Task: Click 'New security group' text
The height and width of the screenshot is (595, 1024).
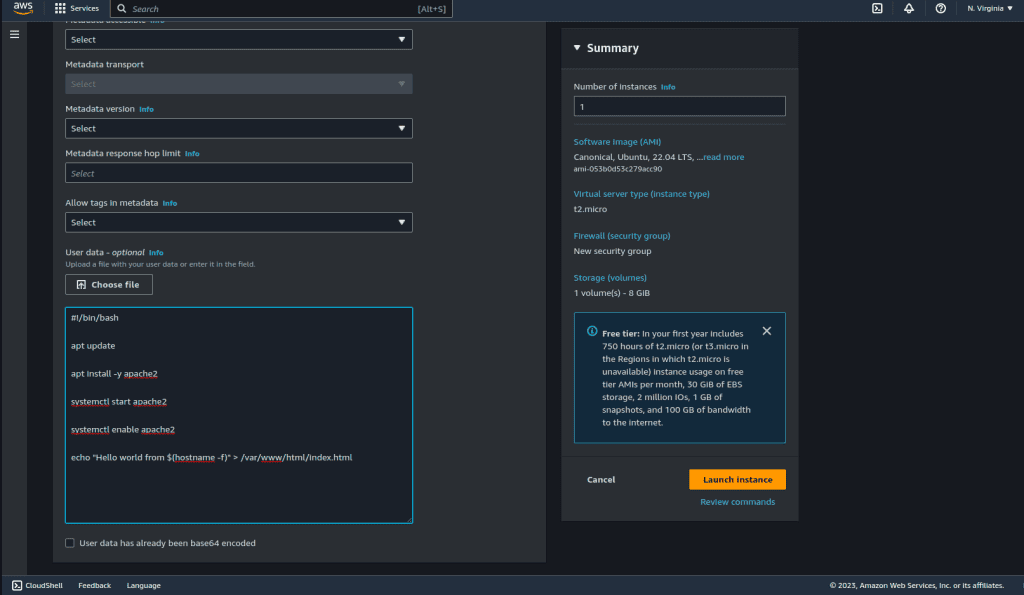Action: coord(612,251)
